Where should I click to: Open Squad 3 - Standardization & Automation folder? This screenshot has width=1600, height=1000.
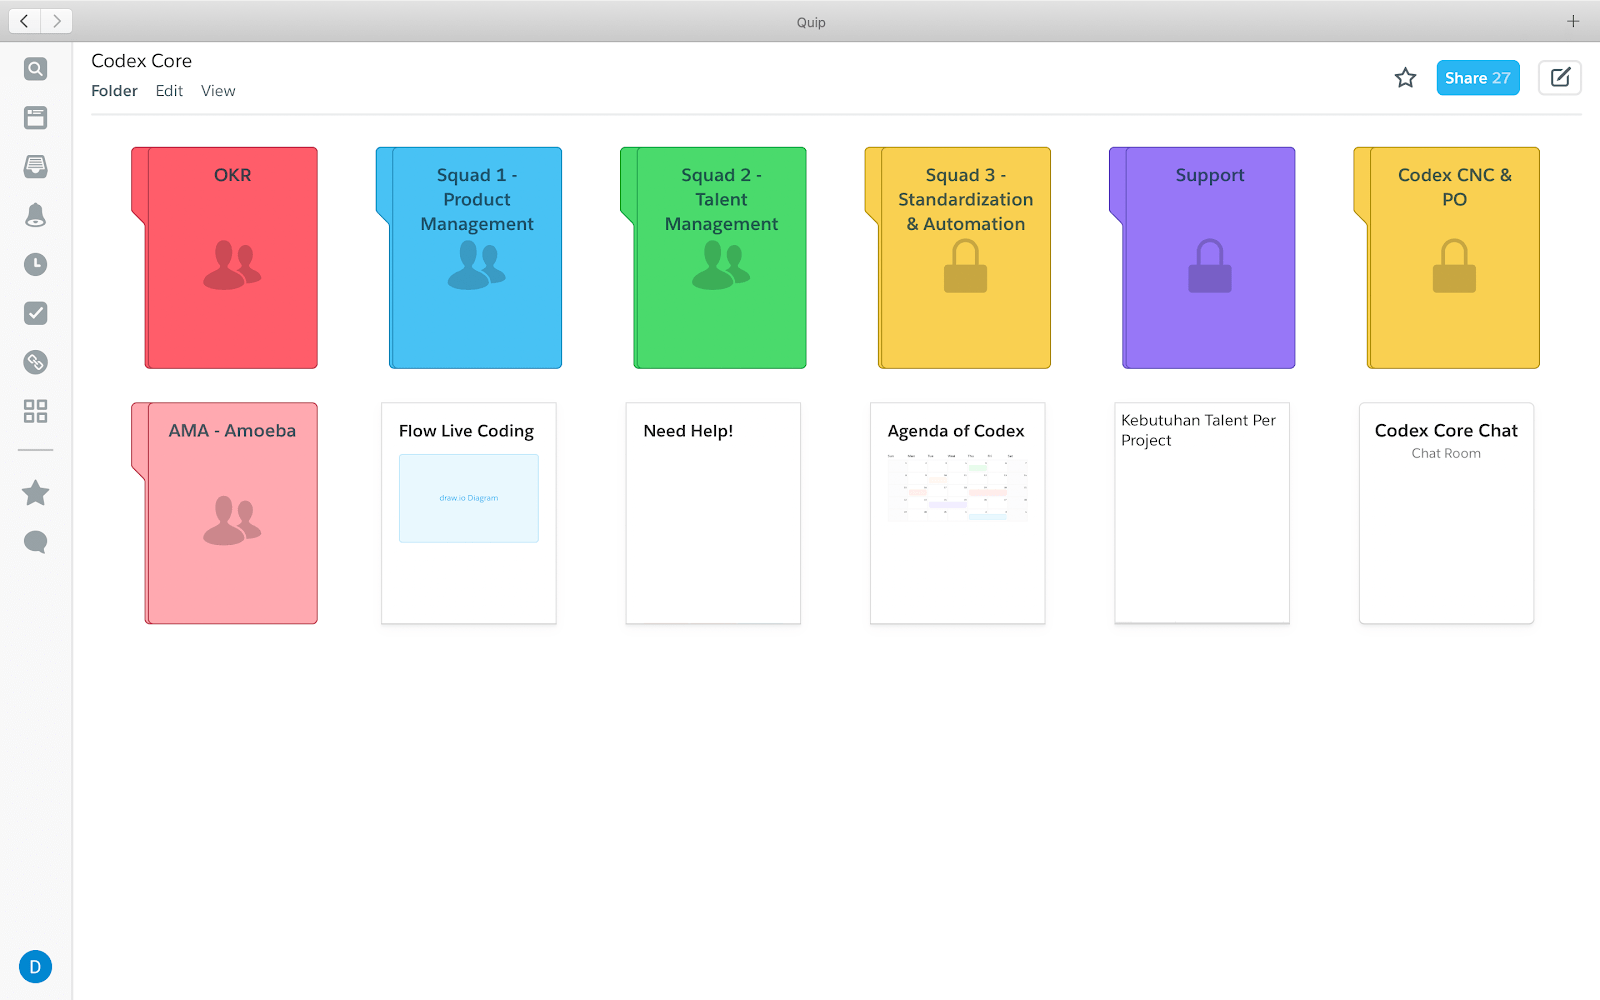[958, 258]
